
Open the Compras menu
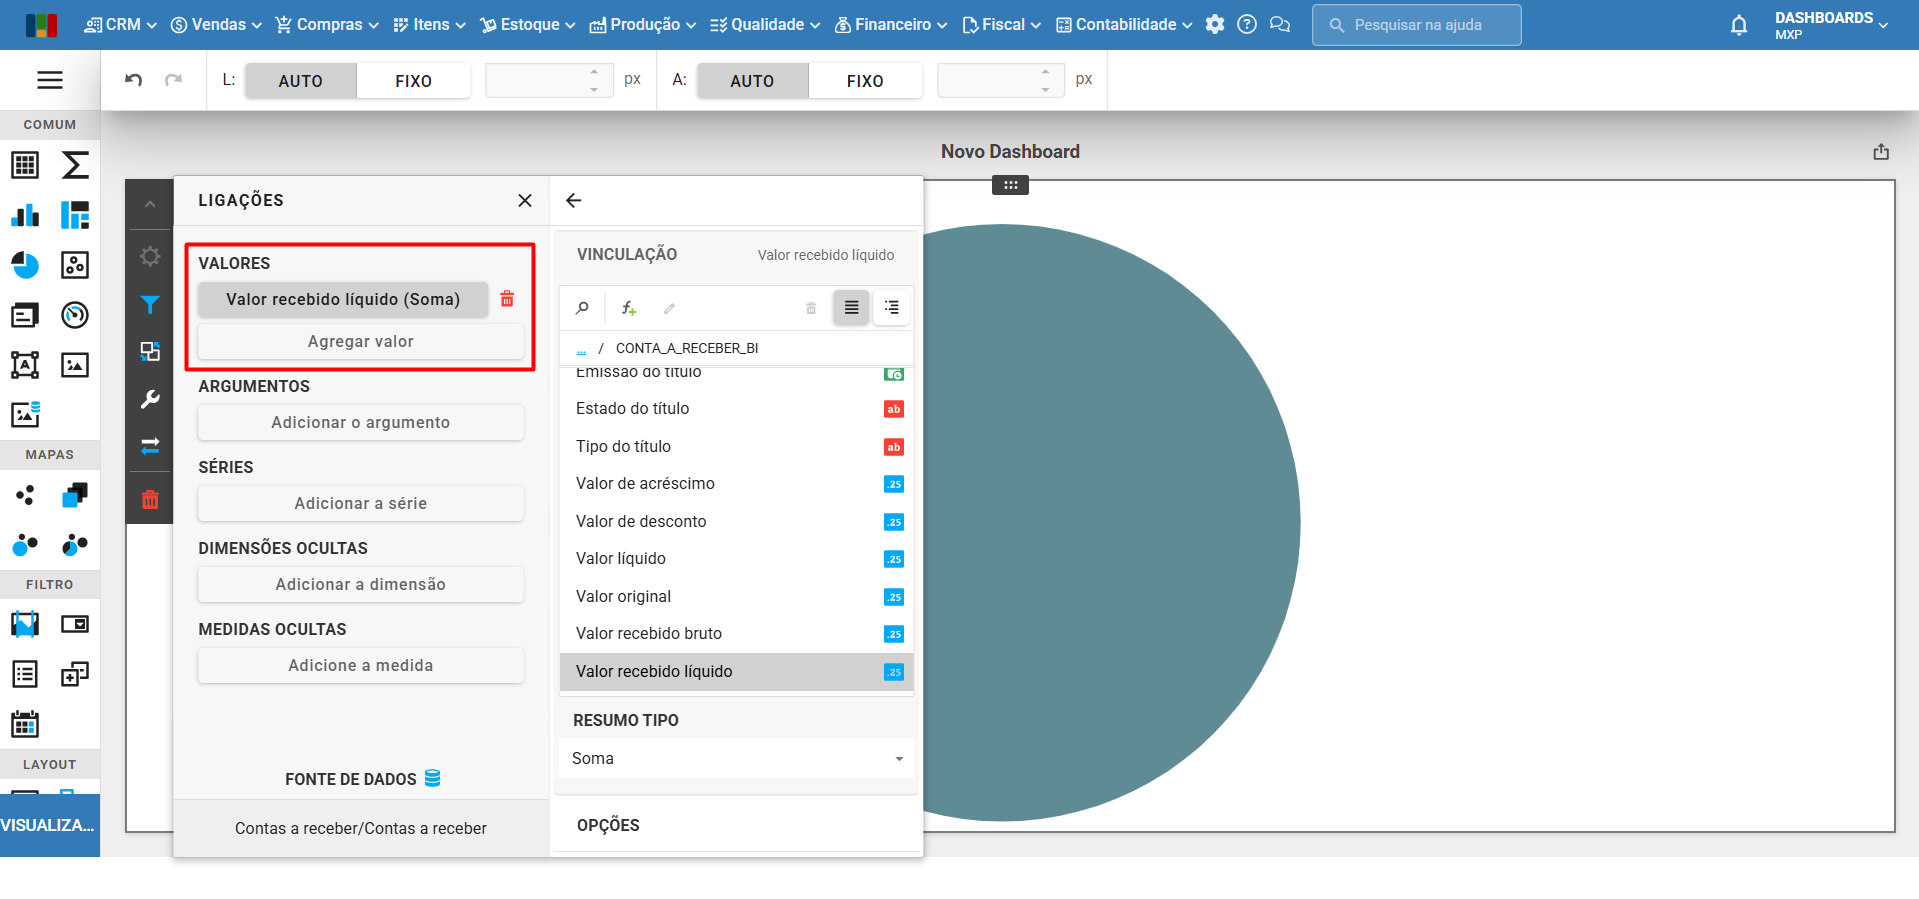(327, 25)
